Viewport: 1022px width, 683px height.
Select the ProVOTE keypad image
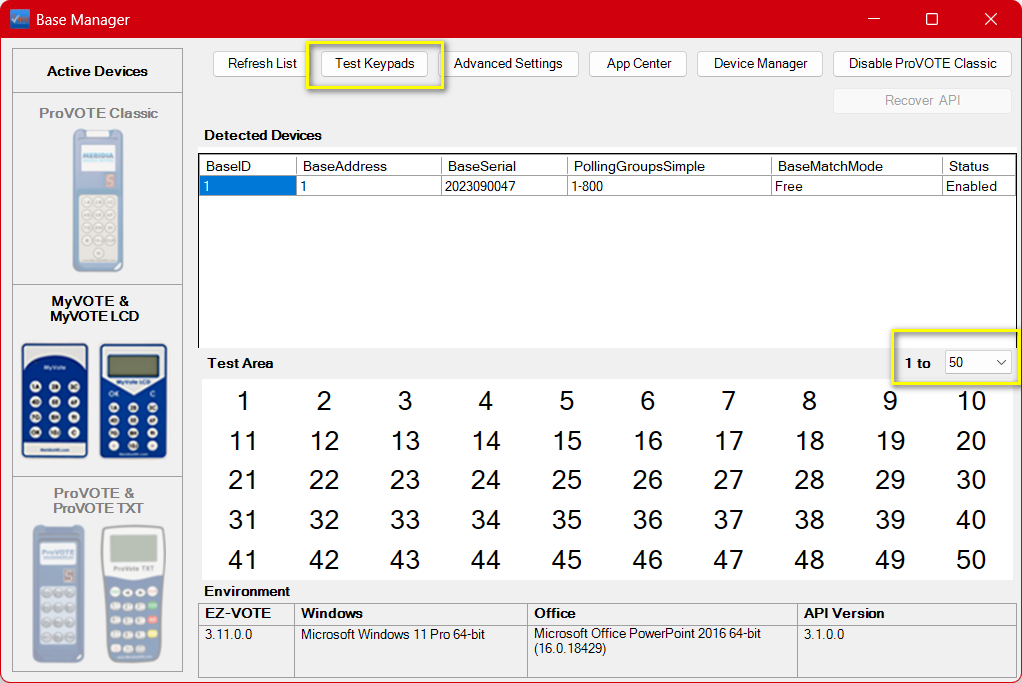pos(59,593)
